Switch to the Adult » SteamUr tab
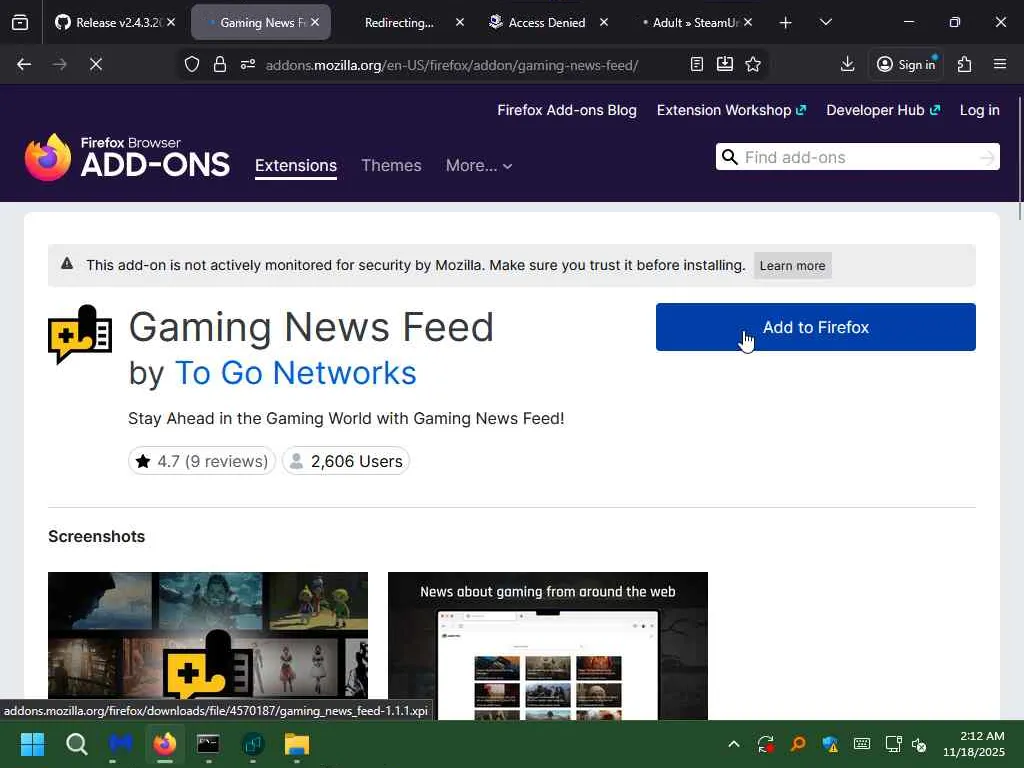The image size is (1024, 768). 694,23
